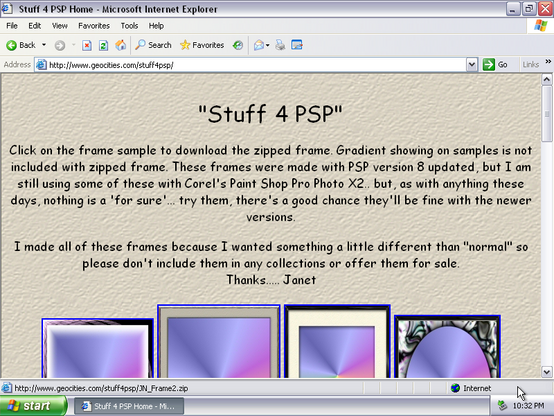
Task: Click the Mail envelope icon
Action: [x=259, y=45]
